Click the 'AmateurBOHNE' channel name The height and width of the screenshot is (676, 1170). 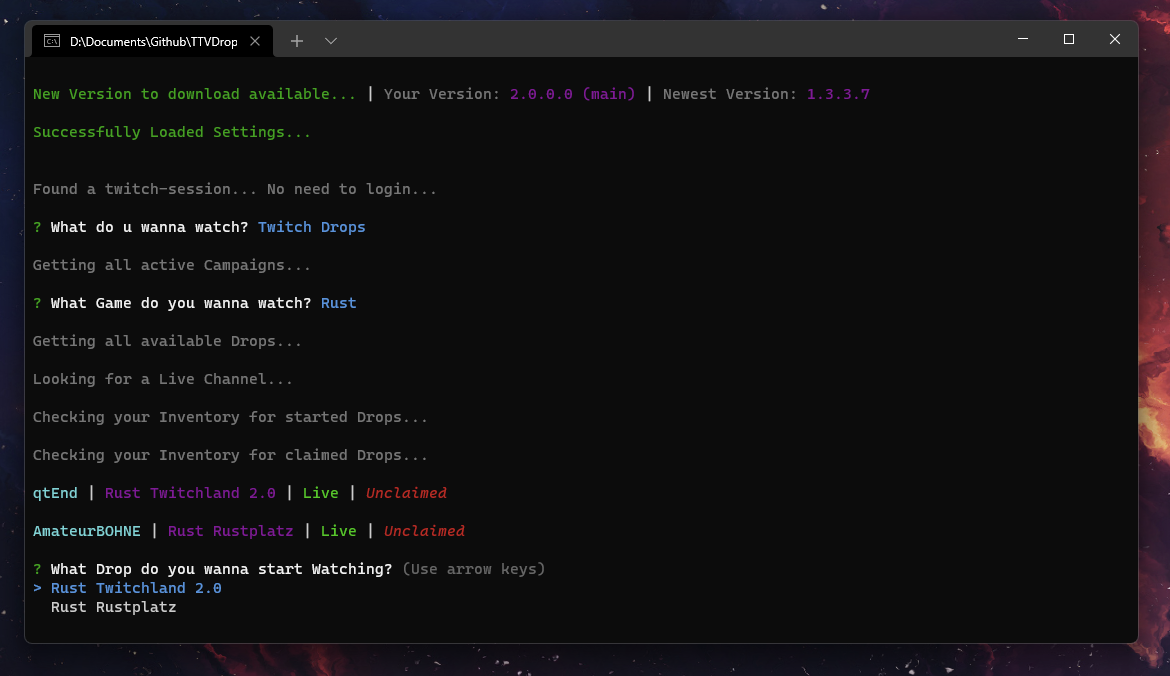87,531
